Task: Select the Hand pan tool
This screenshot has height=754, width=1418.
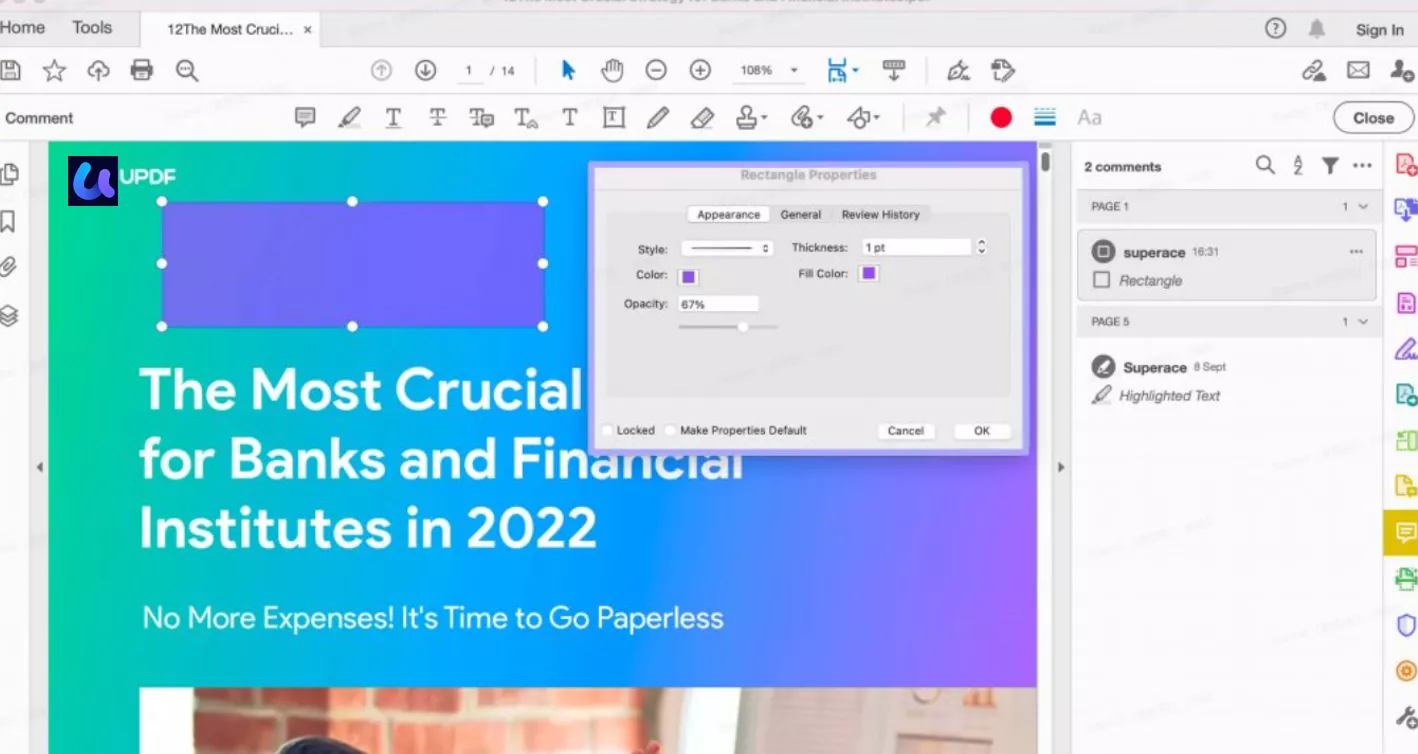Action: pos(611,70)
